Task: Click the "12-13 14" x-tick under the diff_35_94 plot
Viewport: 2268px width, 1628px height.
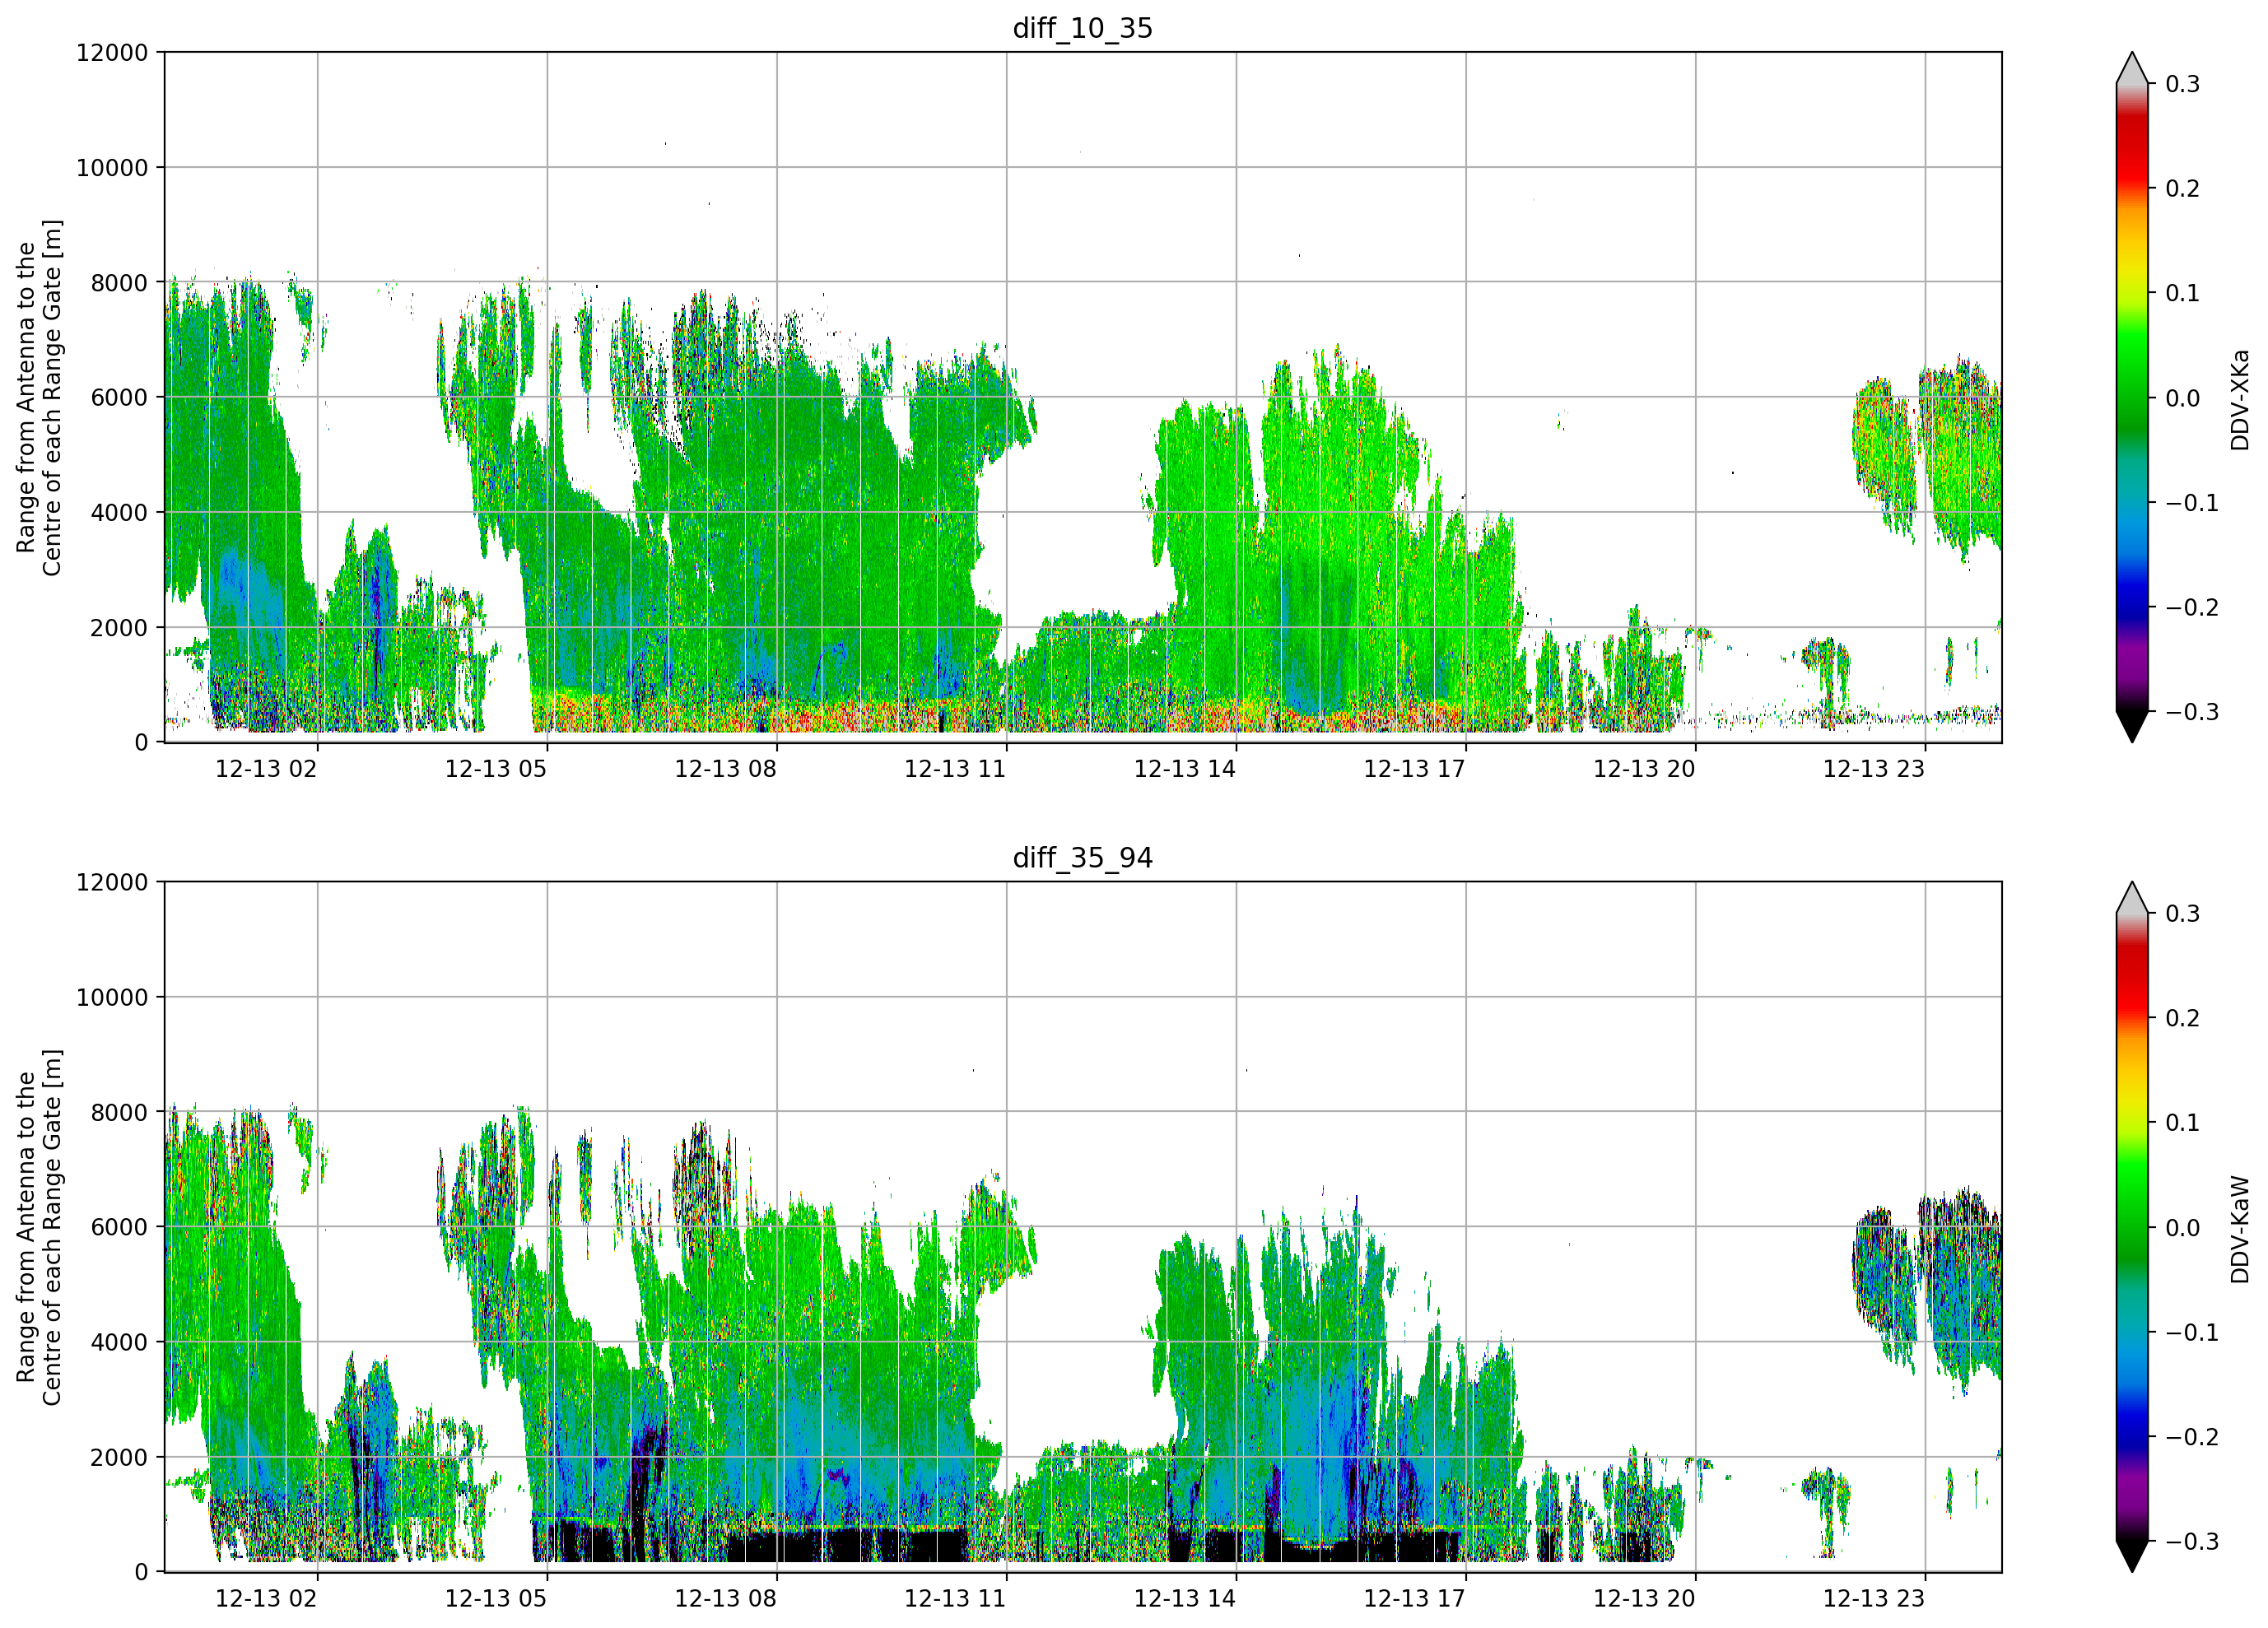Action: click(1185, 1599)
